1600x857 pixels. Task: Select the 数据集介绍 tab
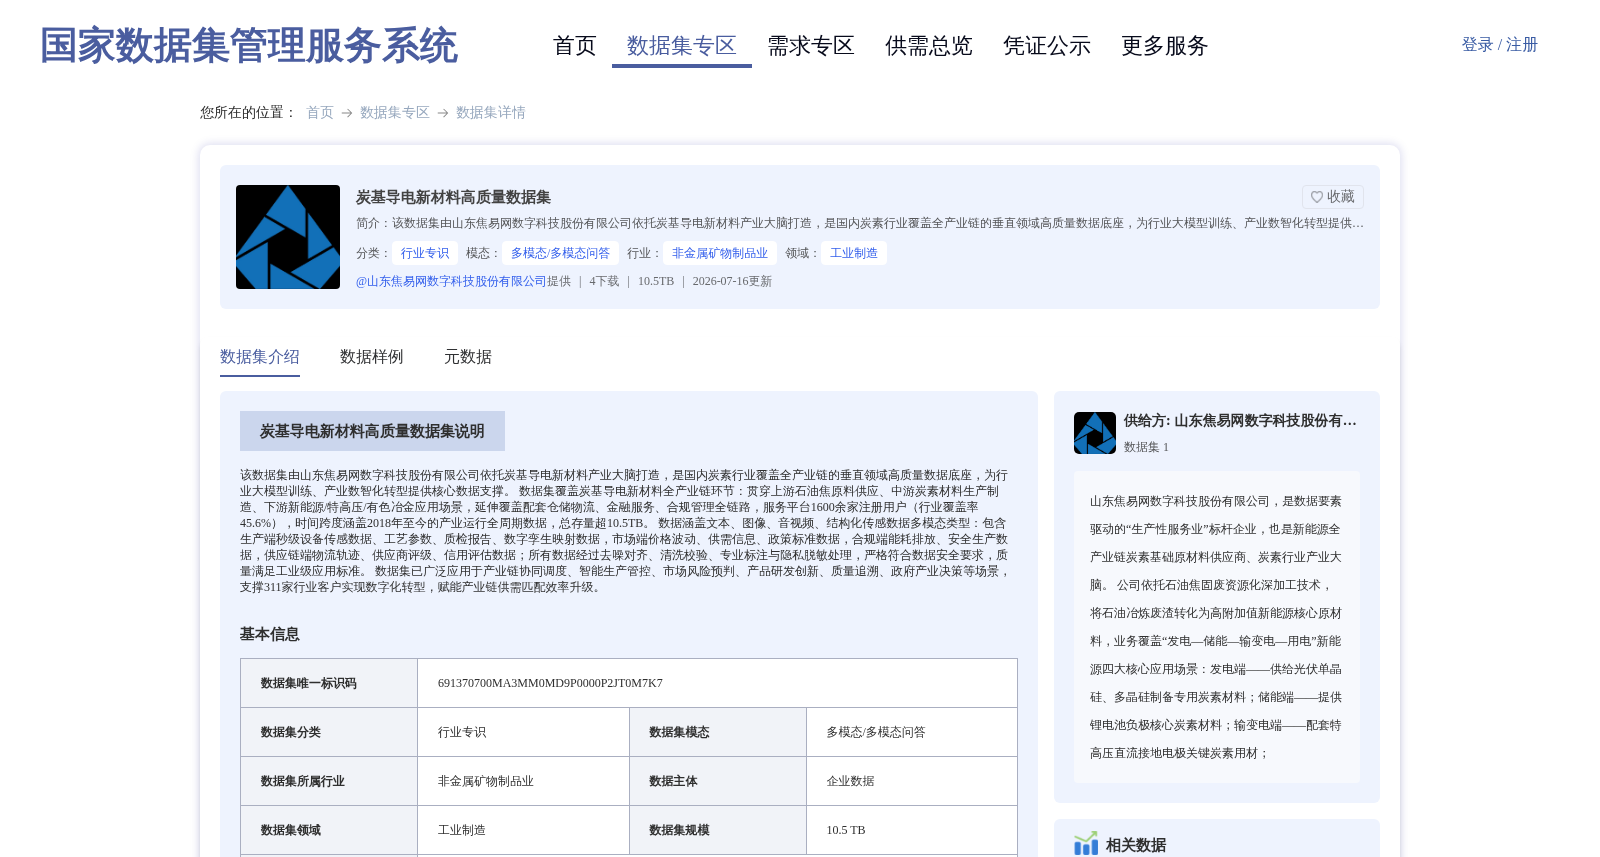click(260, 357)
